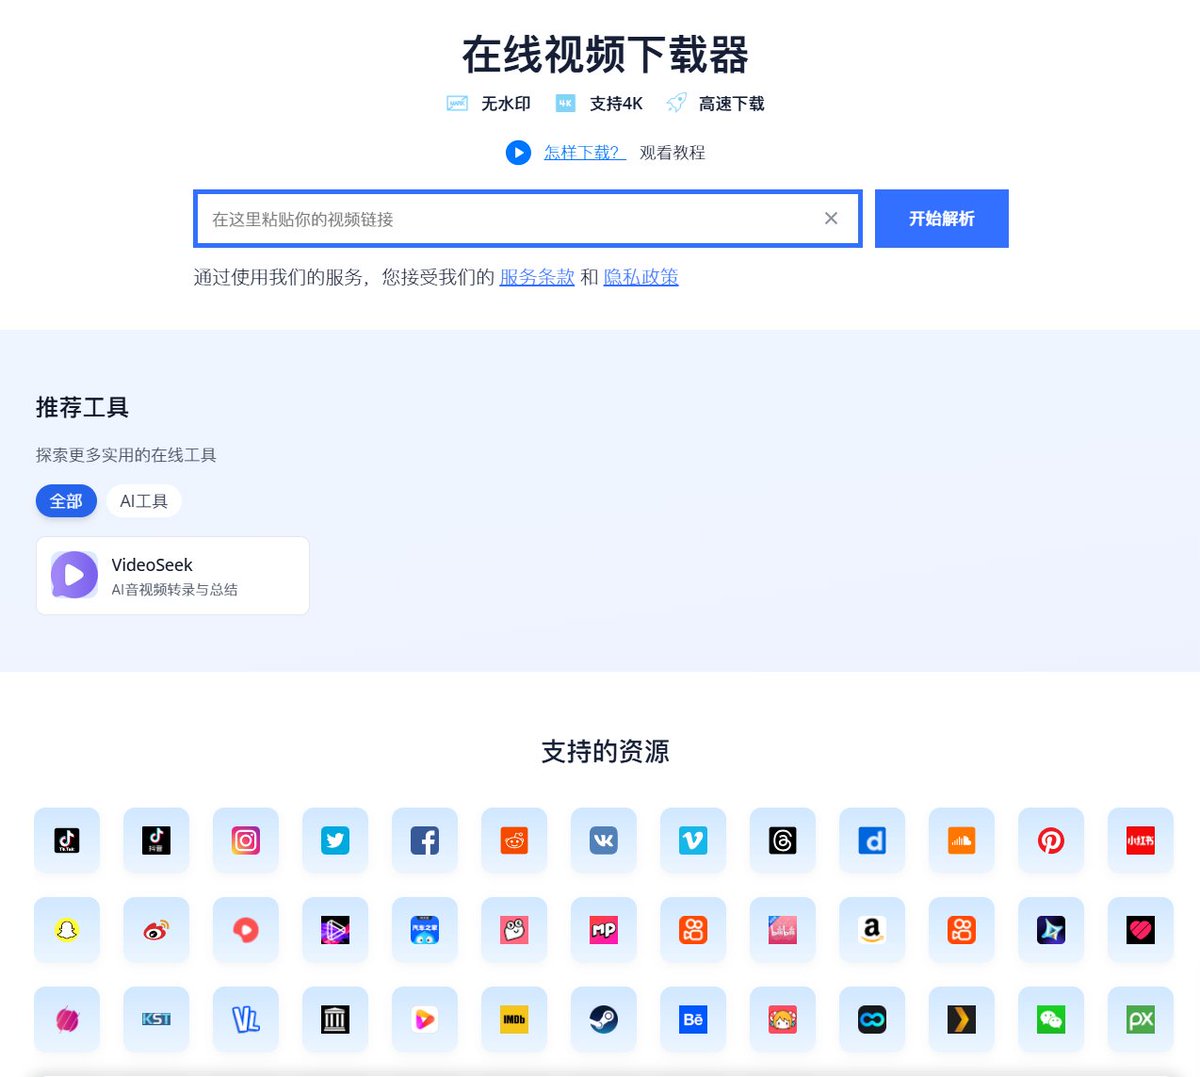Click the 开始解析 button
Image resolution: width=1200 pixels, height=1077 pixels.
pyautogui.click(x=942, y=218)
